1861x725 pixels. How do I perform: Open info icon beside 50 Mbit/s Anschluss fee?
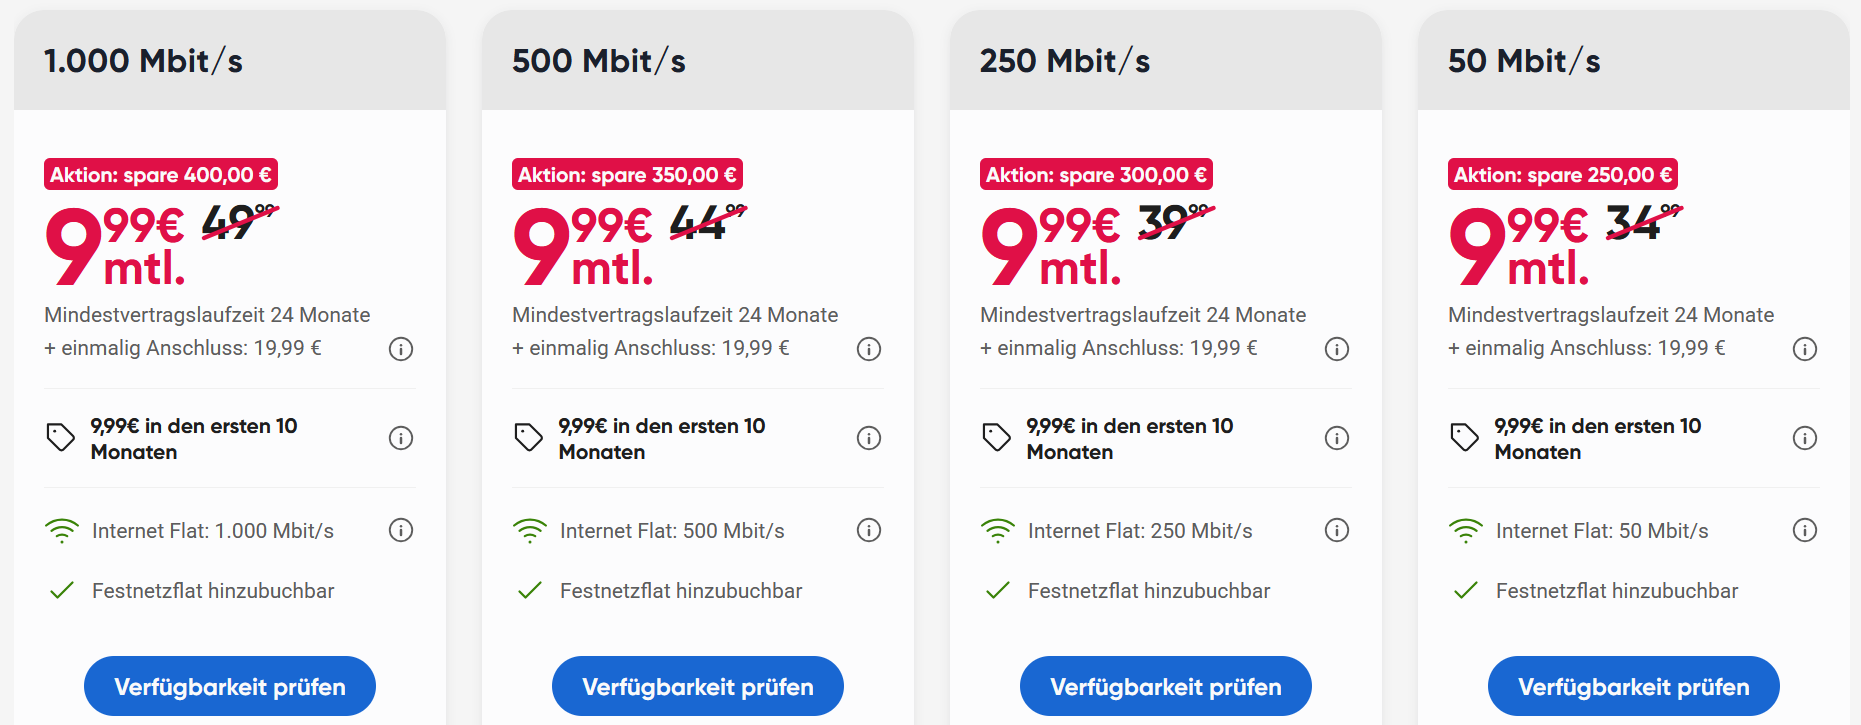click(x=1805, y=349)
